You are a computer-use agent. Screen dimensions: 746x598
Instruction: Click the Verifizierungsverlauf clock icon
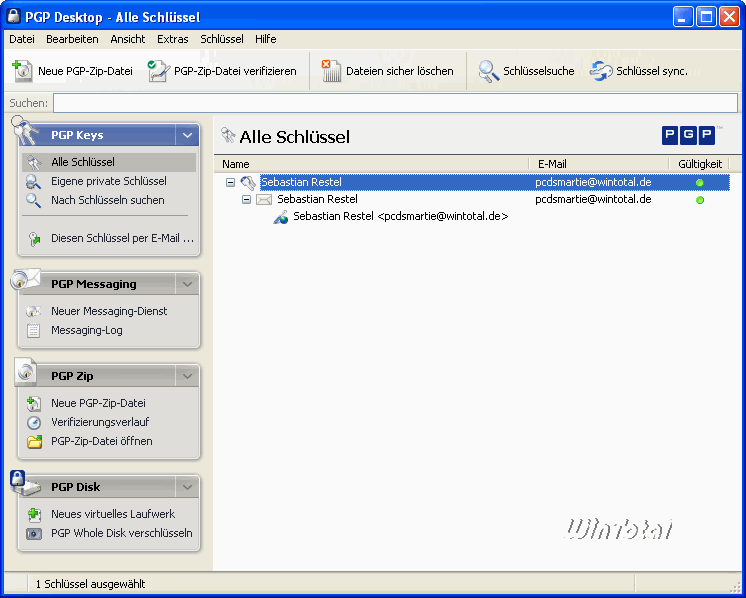(33, 422)
